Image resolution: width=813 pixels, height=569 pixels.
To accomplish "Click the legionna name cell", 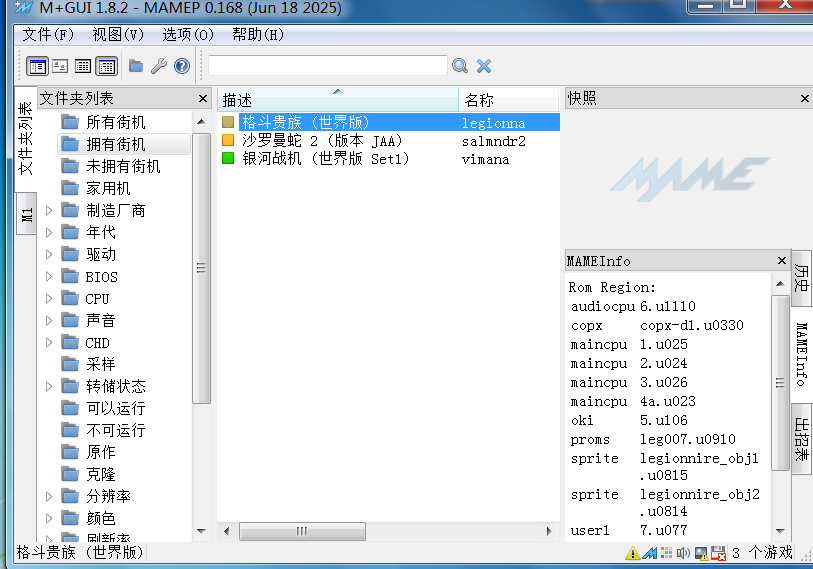I will pyautogui.click(x=493, y=123).
